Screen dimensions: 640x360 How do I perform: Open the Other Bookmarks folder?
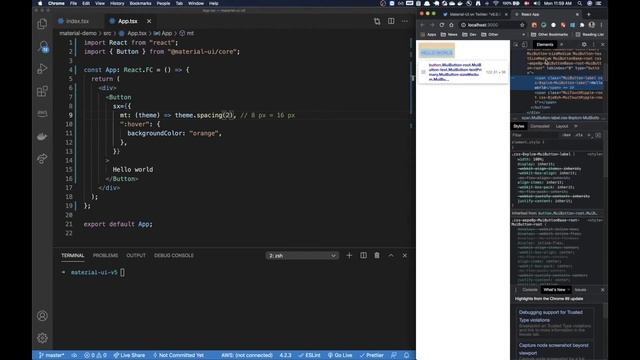point(550,35)
